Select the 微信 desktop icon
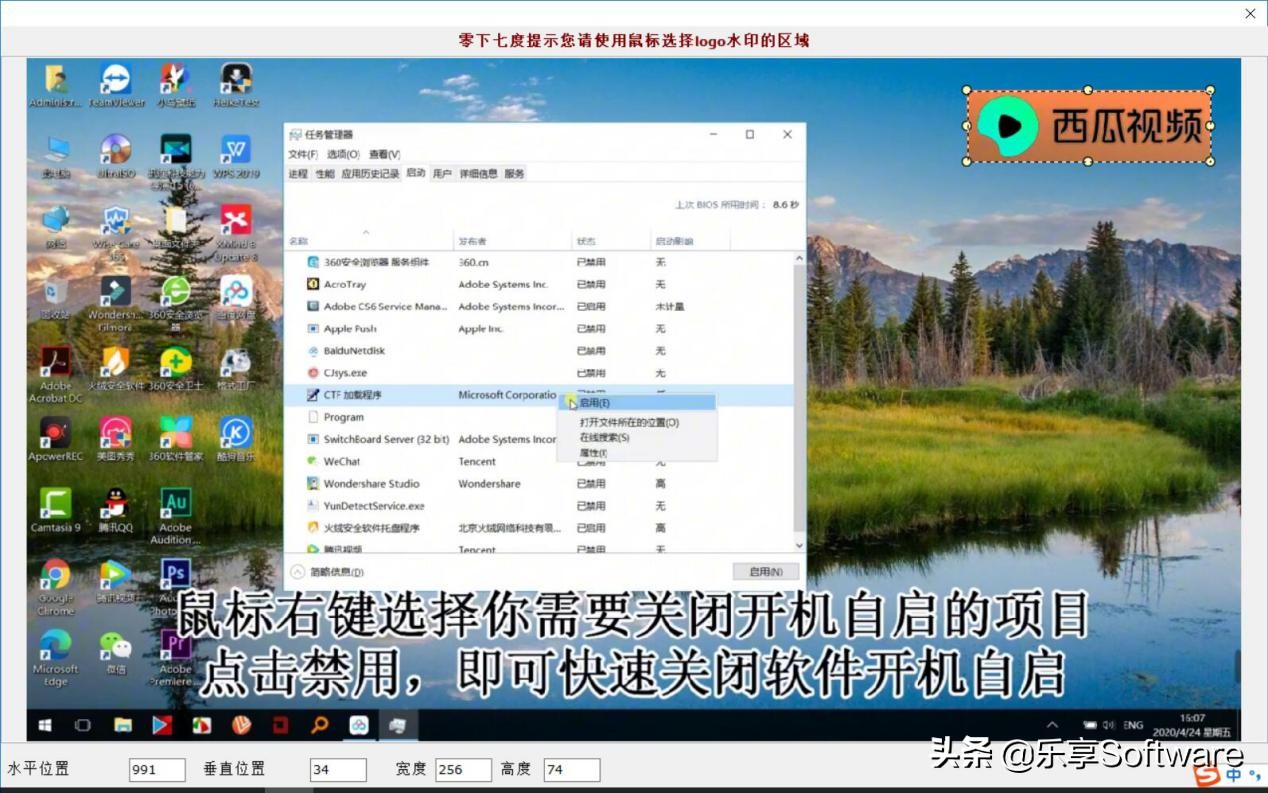 pos(115,653)
